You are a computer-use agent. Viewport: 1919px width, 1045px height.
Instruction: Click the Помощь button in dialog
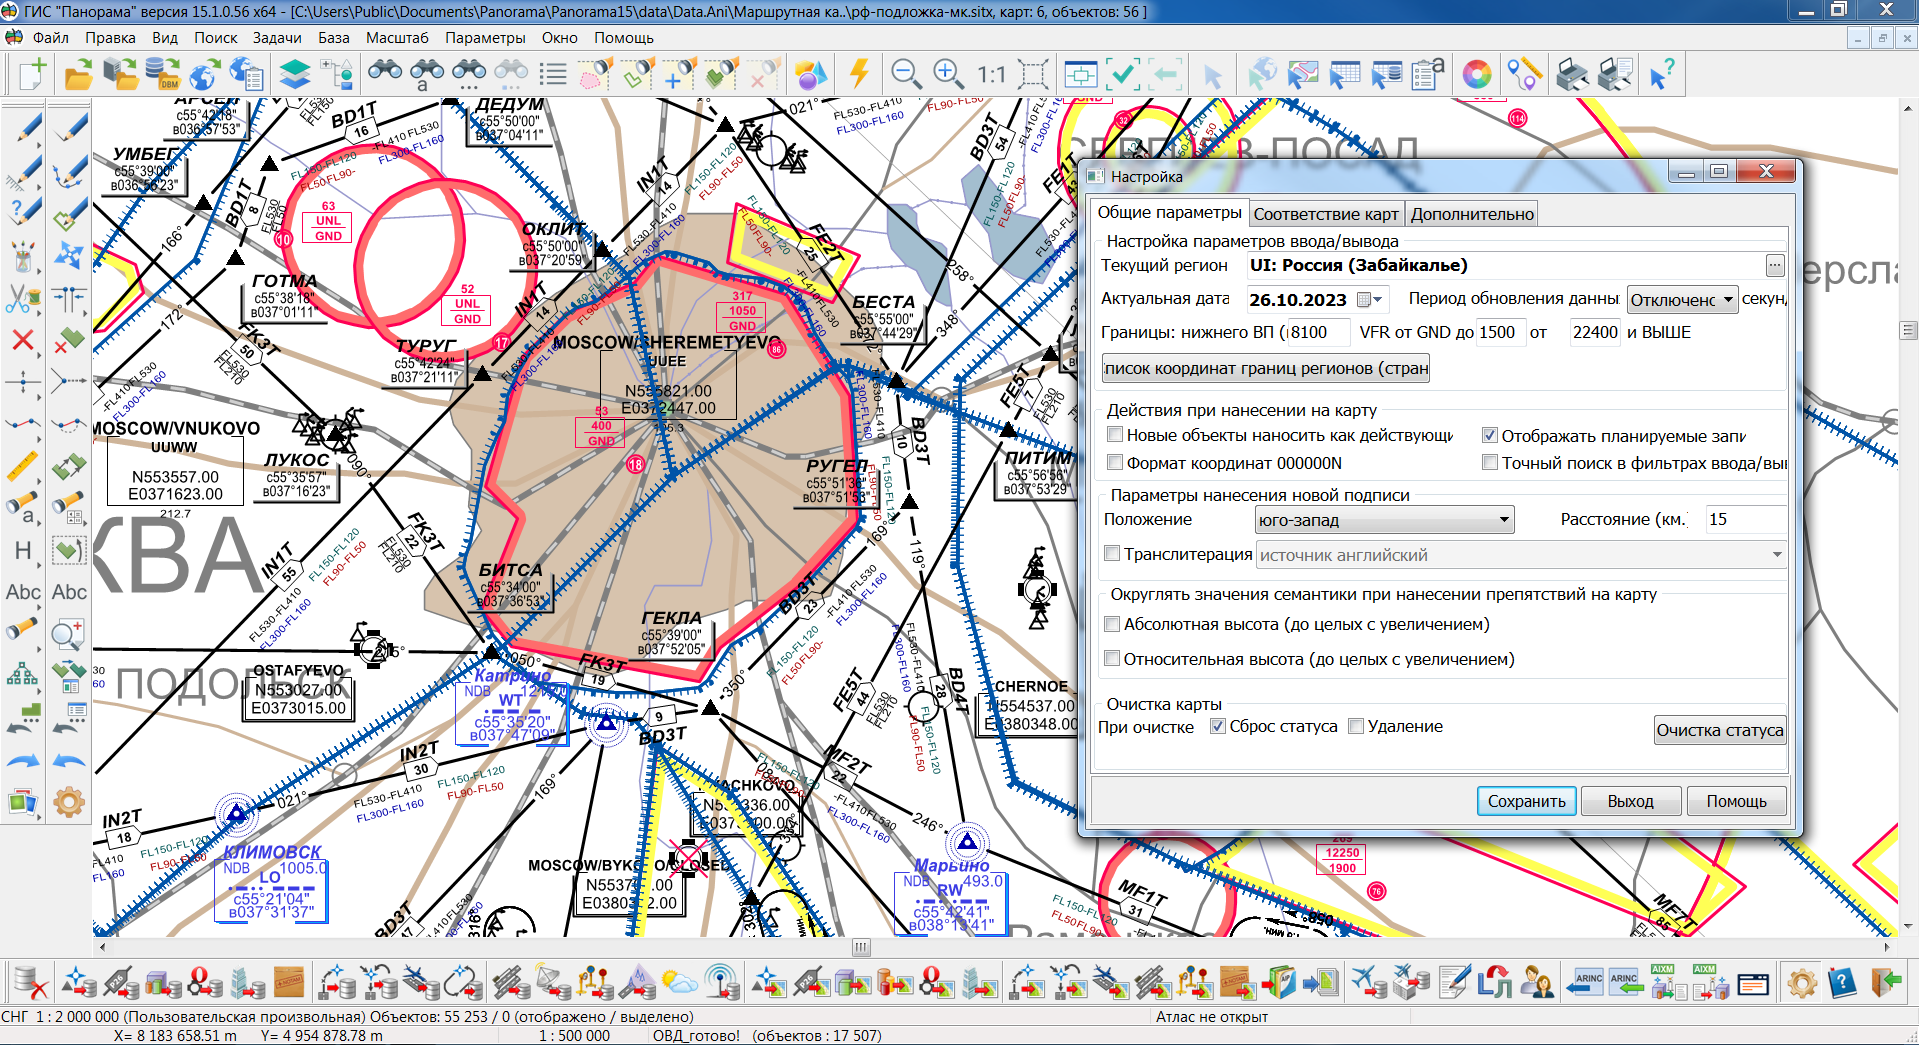pos(1736,801)
